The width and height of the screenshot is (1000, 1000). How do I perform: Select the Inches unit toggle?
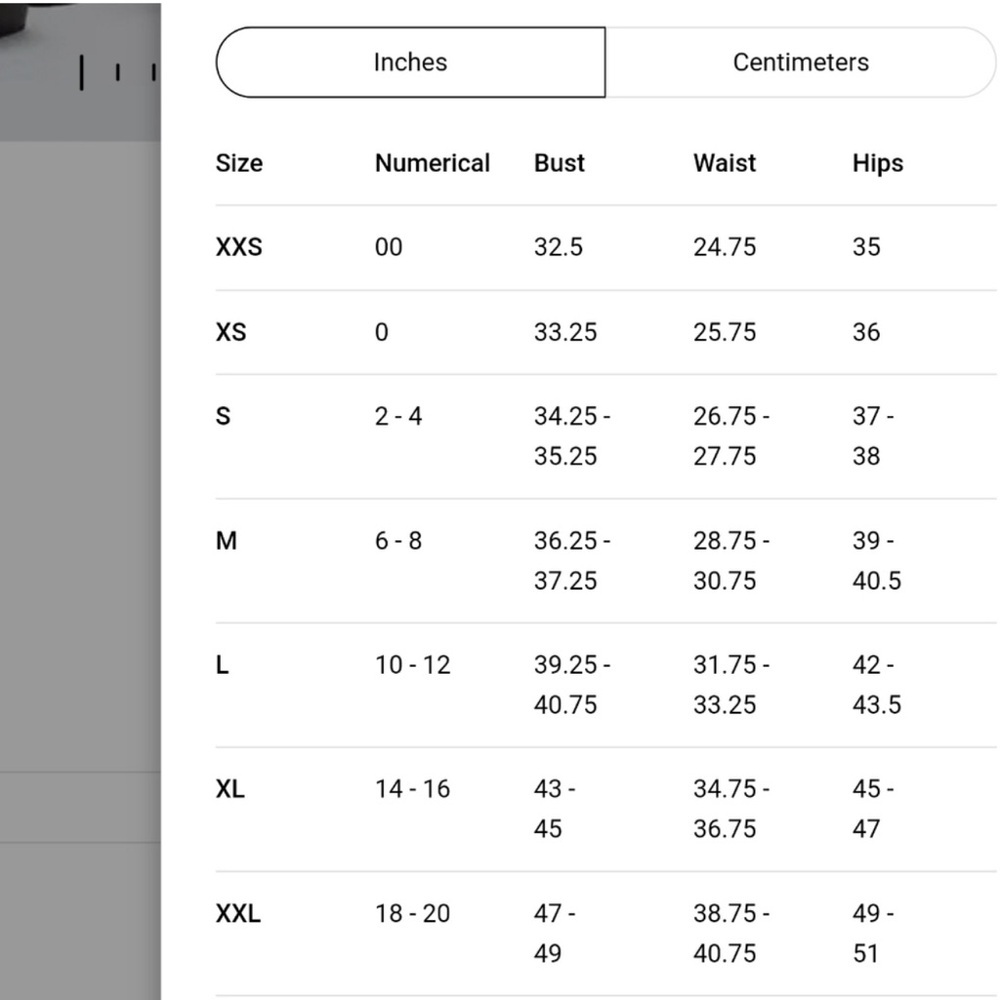coord(411,62)
